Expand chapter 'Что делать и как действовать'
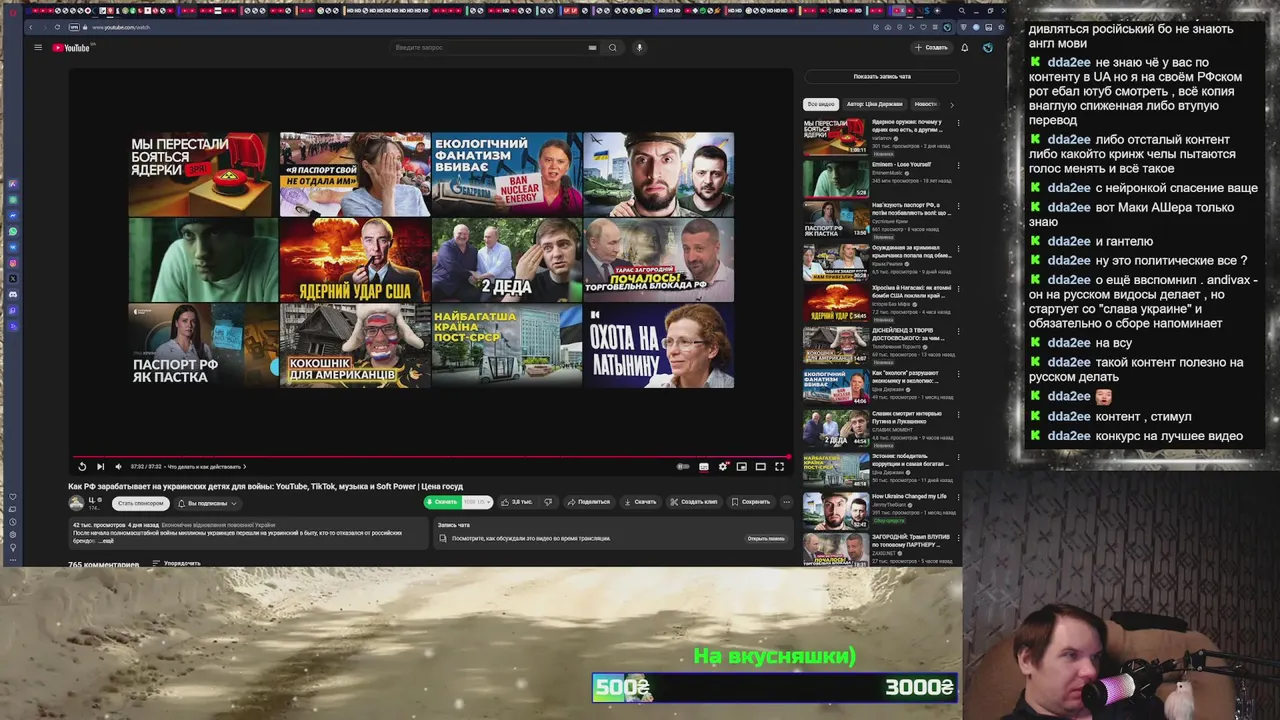 (x=206, y=466)
